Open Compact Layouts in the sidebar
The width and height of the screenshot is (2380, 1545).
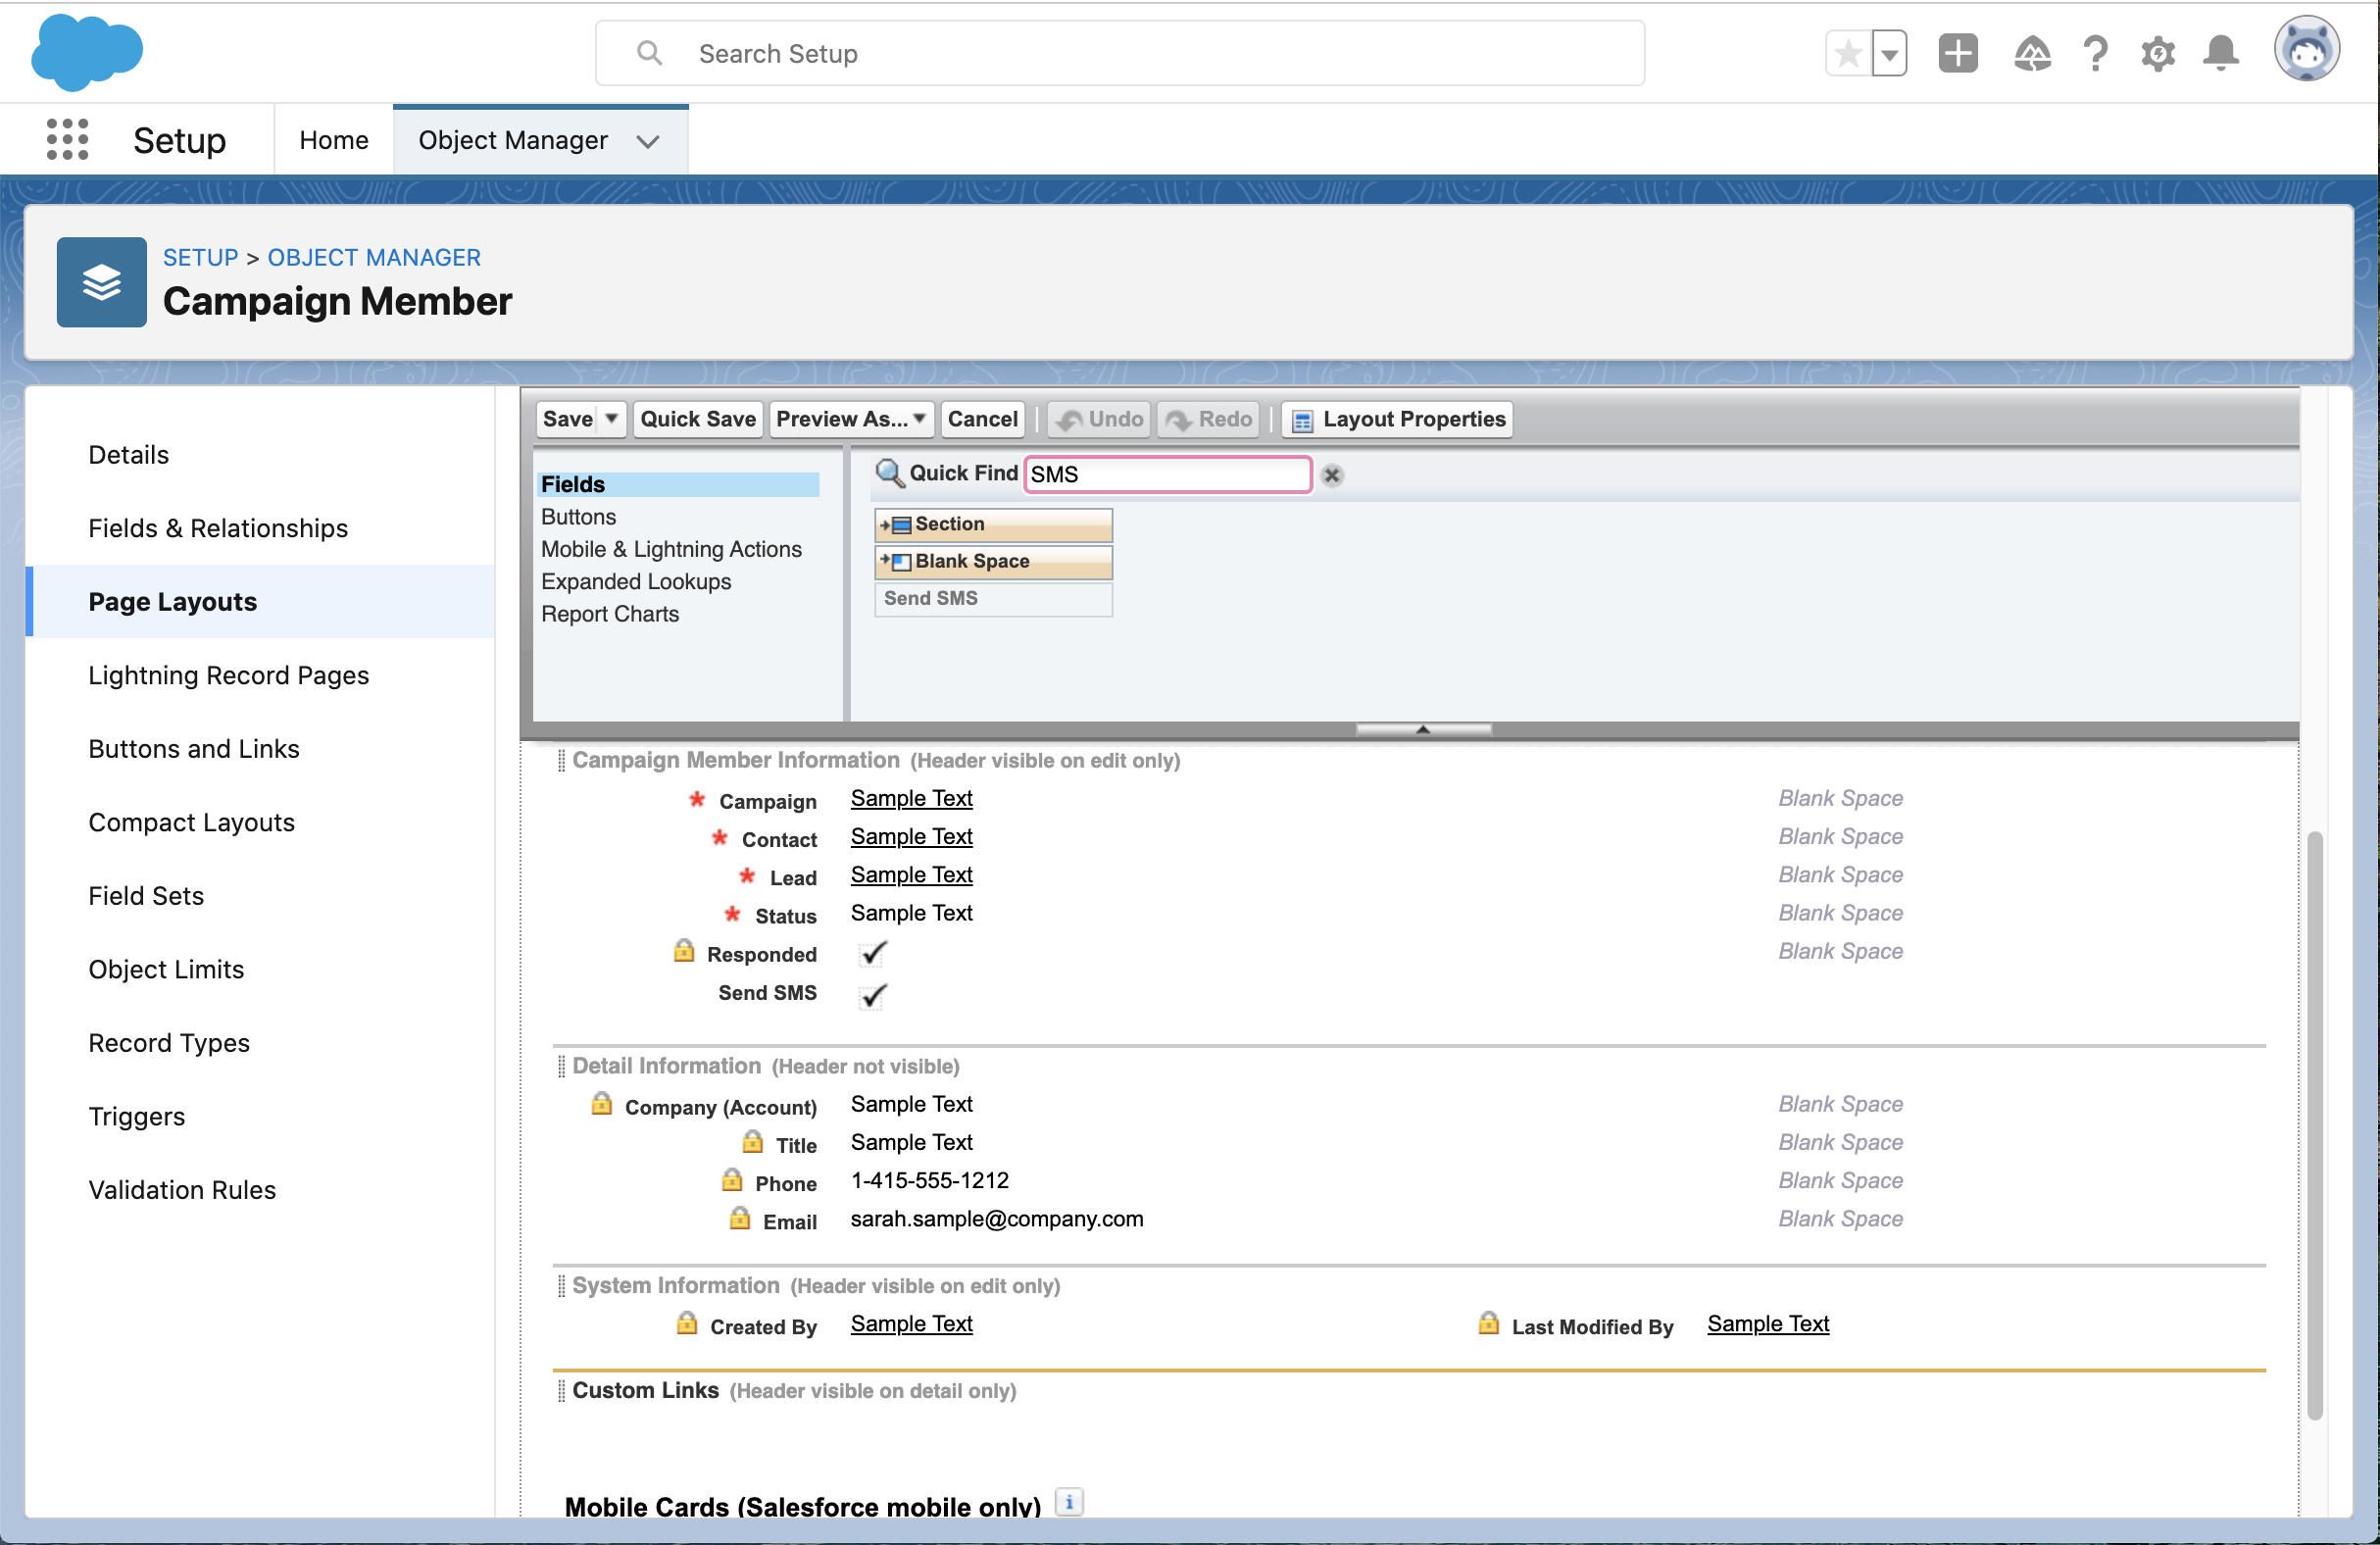(192, 823)
